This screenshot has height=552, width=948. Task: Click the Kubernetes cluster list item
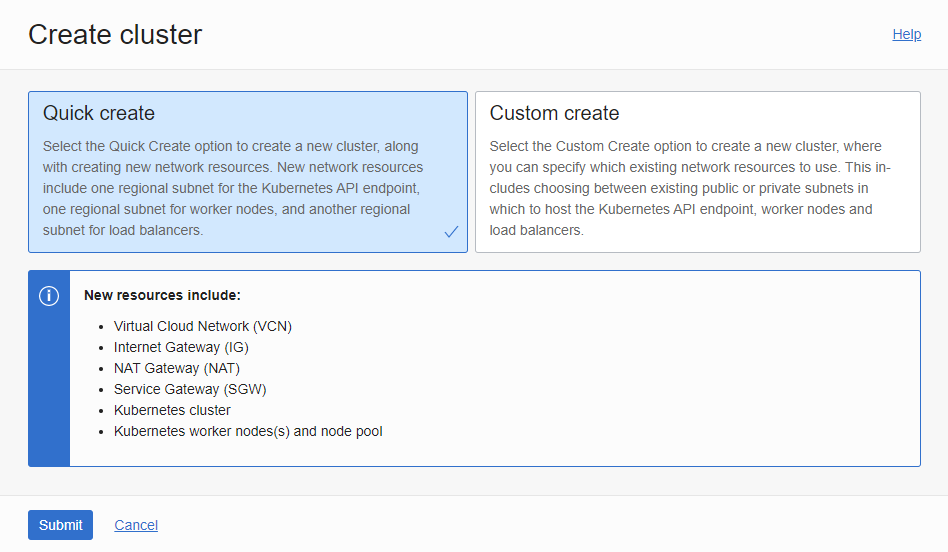[x=172, y=410]
